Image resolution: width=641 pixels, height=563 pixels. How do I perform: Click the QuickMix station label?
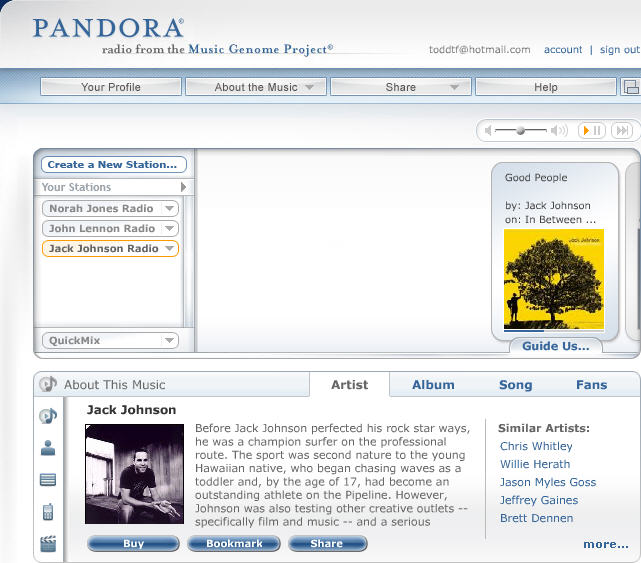[74, 340]
